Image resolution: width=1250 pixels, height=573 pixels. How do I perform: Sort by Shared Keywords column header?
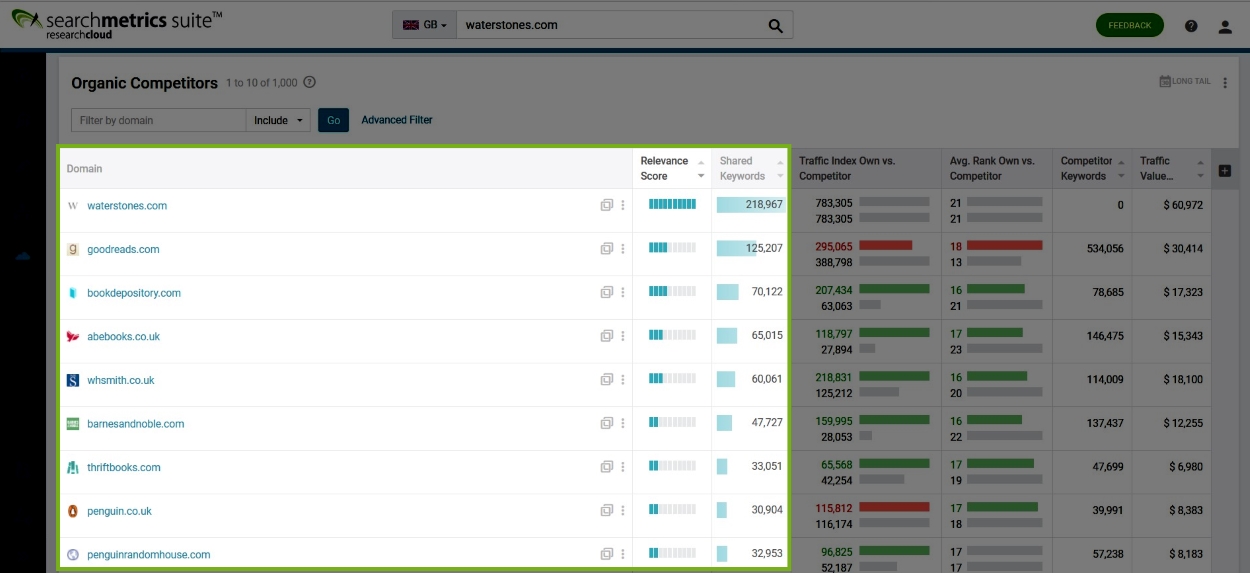742,168
